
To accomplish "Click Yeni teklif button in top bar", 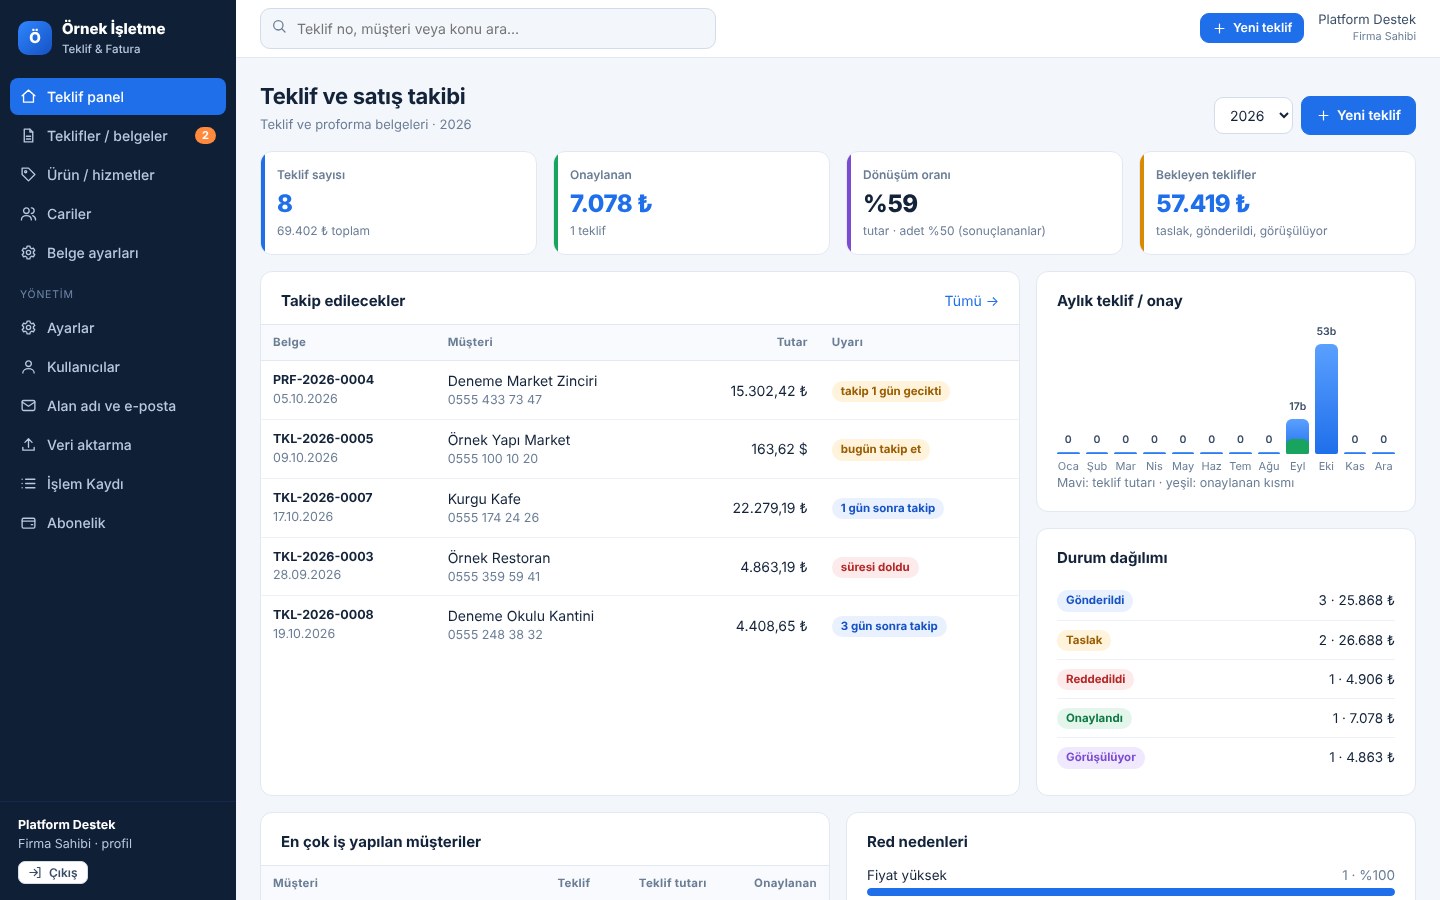I will [x=1252, y=28].
